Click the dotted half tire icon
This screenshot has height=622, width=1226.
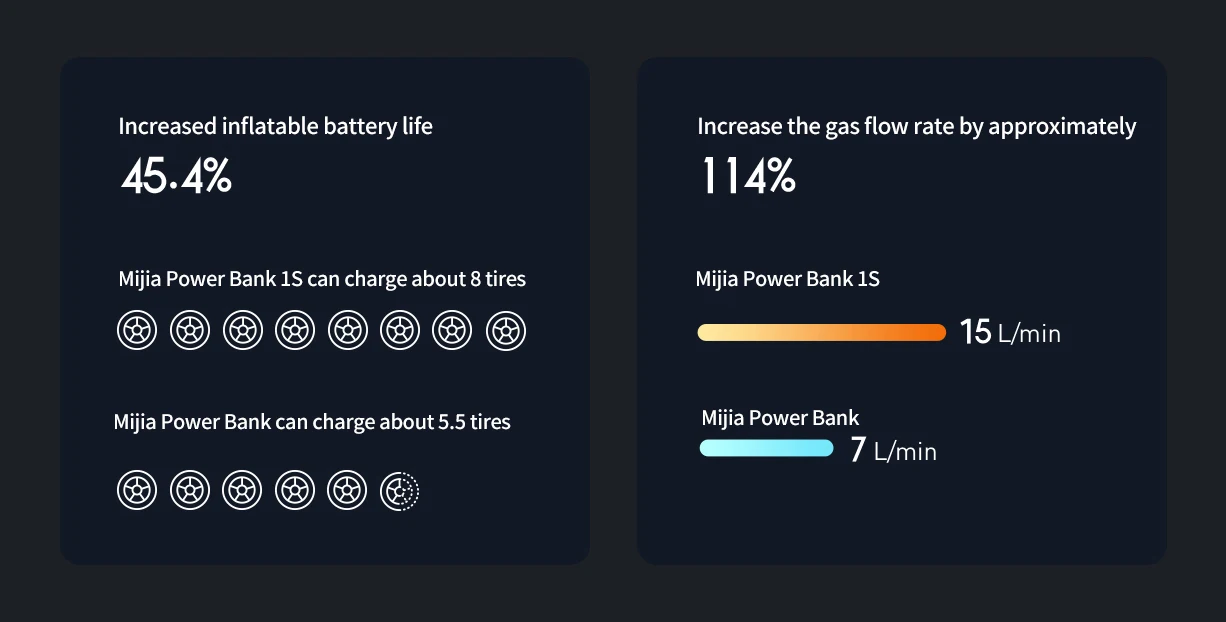[399, 491]
